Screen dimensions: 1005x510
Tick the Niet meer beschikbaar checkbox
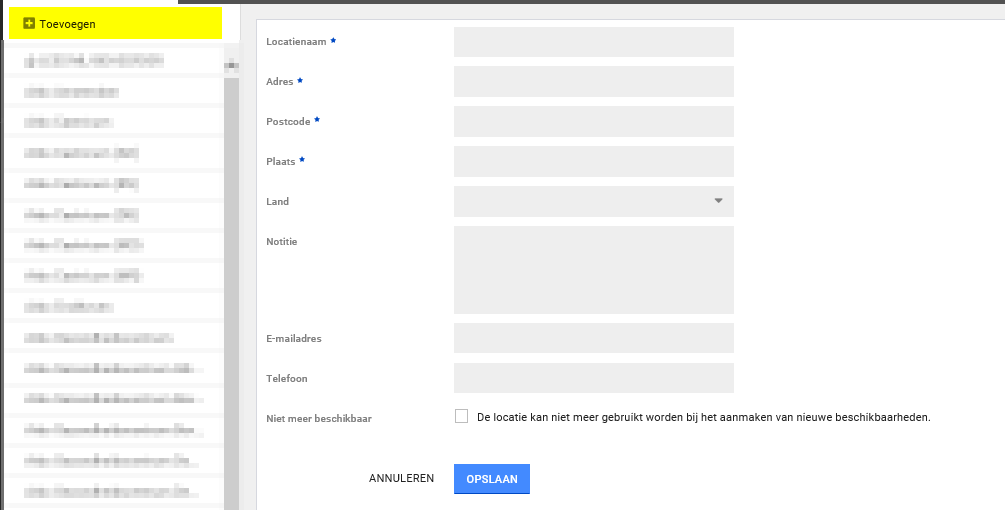tap(461, 417)
